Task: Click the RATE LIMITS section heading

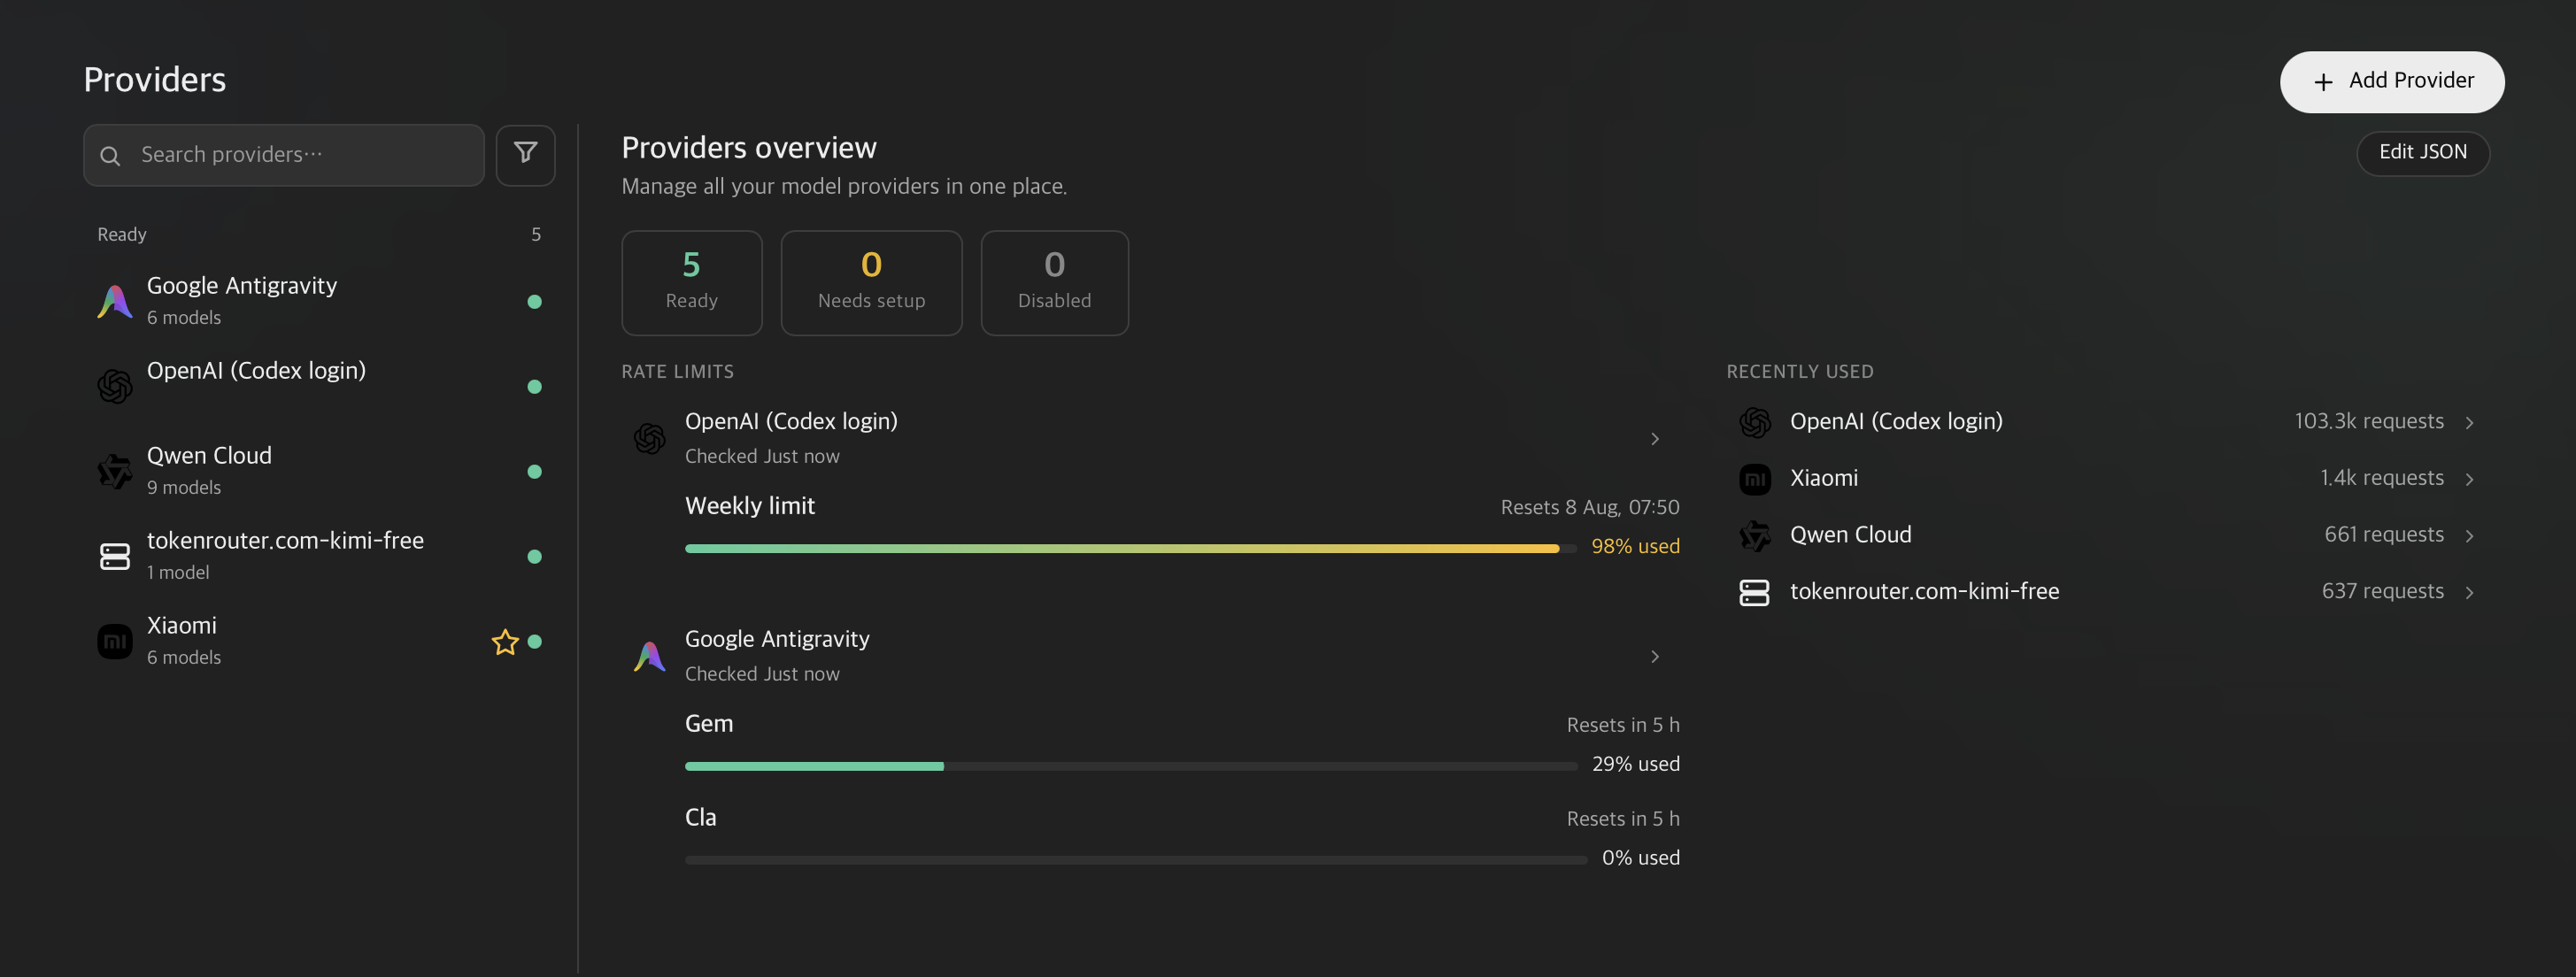Action: [678, 372]
